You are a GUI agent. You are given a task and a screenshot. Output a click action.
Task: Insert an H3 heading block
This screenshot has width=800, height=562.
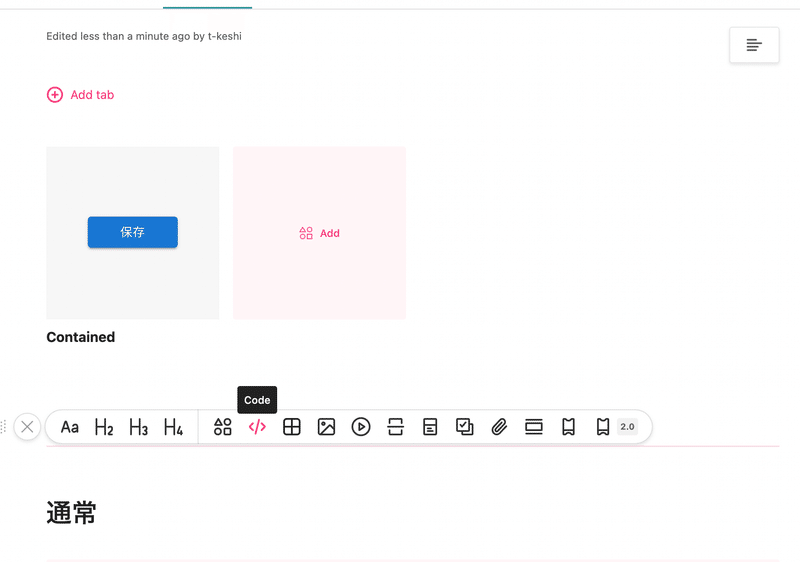point(138,427)
